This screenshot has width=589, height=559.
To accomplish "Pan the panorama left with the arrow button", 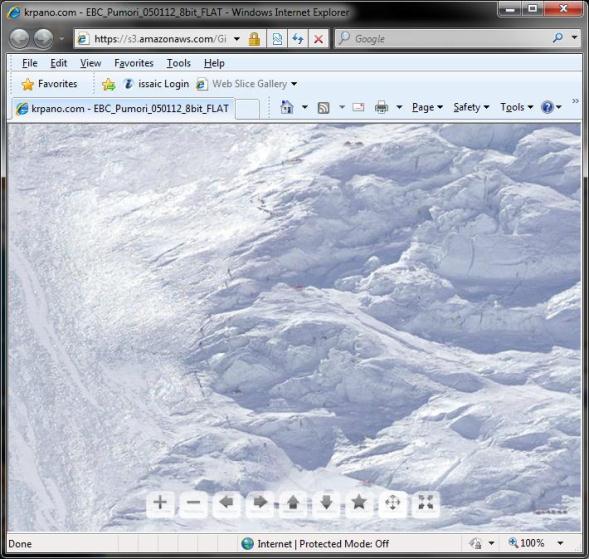I will click(x=227, y=504).
